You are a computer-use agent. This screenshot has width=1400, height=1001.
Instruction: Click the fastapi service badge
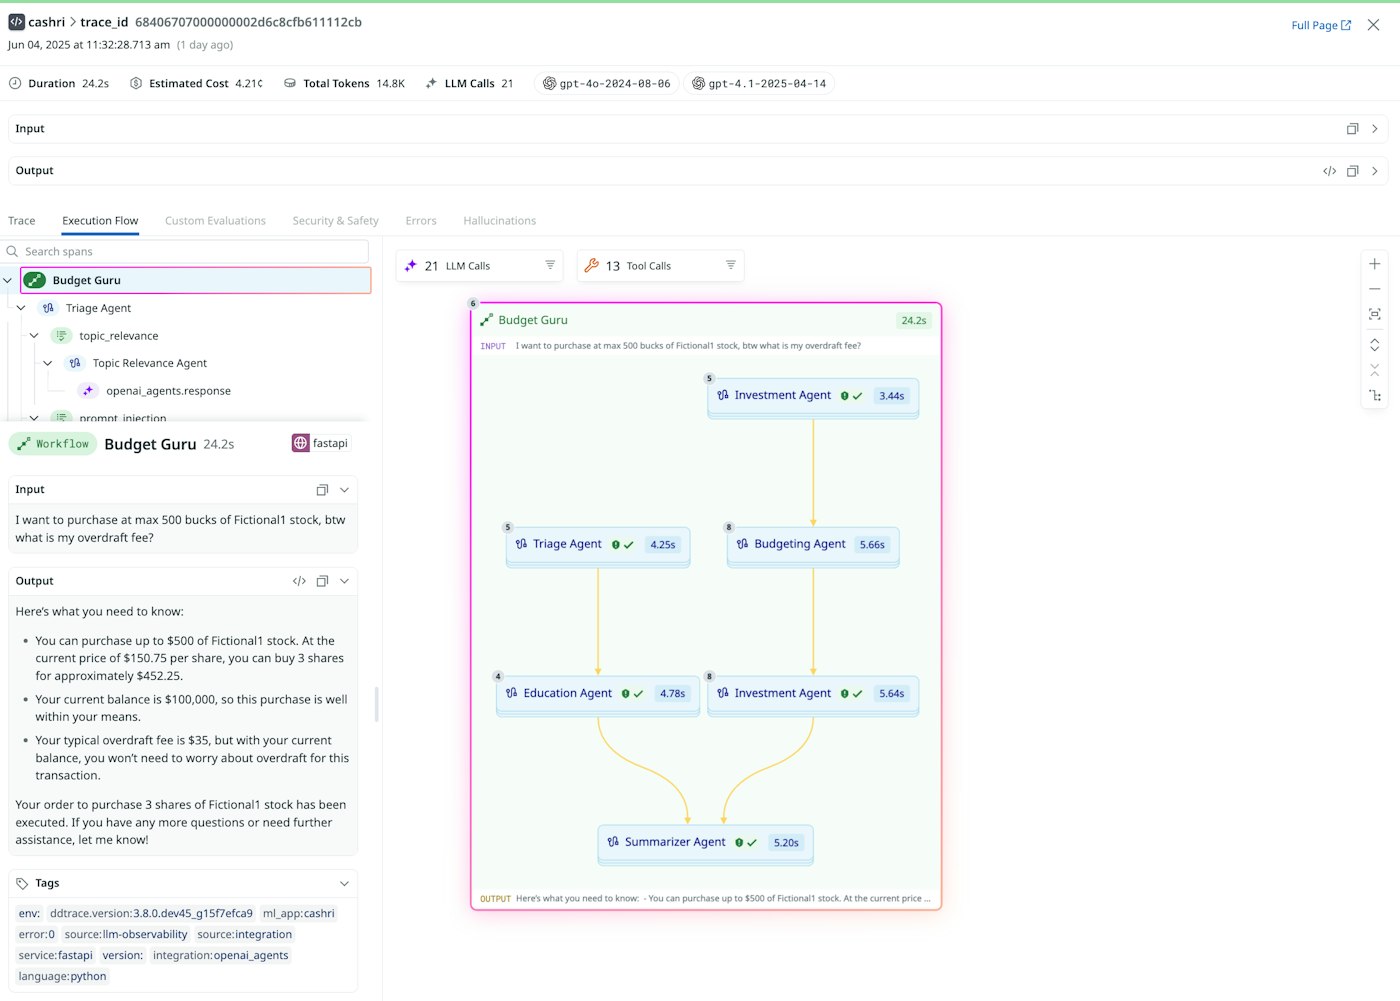click(x=321, y=443)
